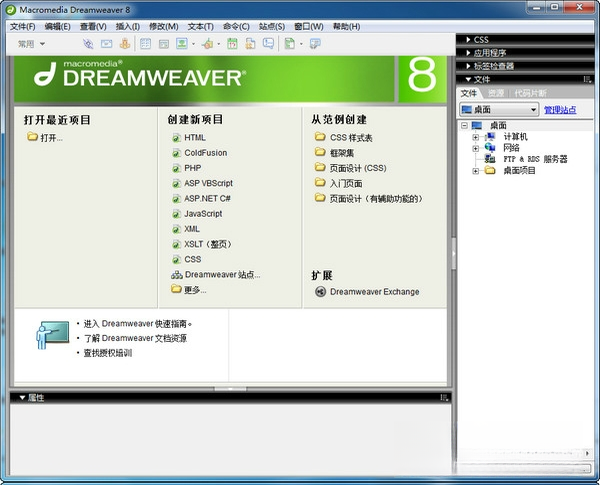Screen dimensions: 600x485
Task: Open Dreamweaver Exchange link
Action: click(367, 292)
